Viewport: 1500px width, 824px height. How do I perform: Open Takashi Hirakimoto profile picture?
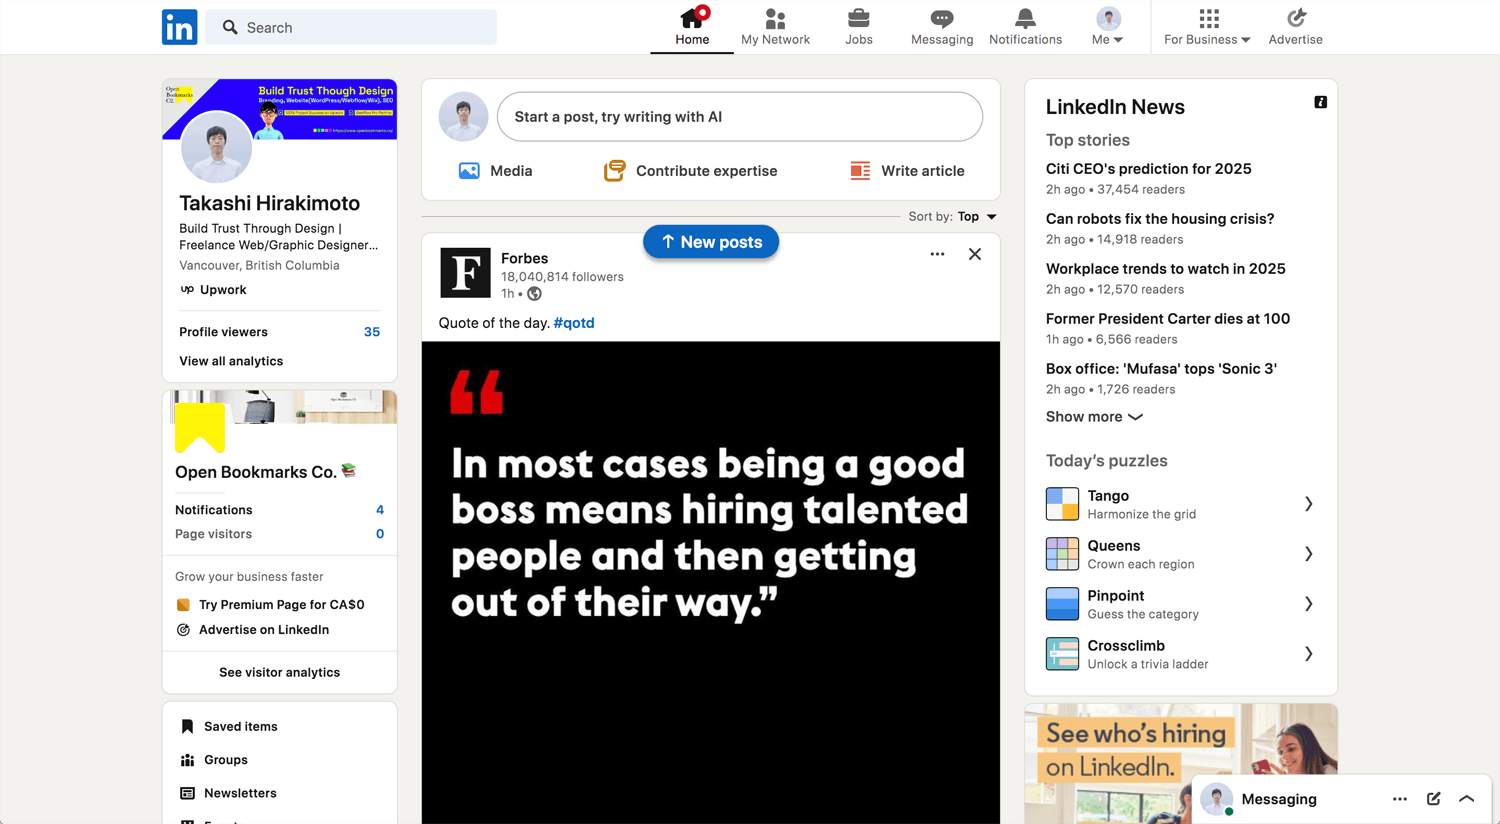pyautogui.click(x=216, y=147)
